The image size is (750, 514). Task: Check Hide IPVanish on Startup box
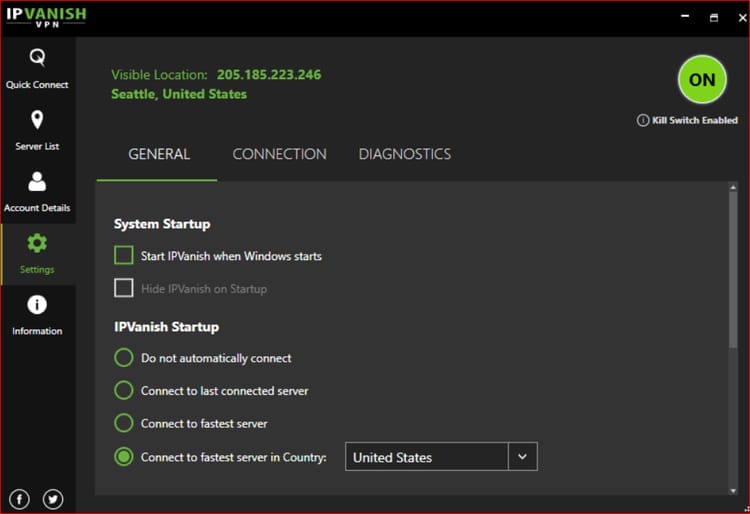pos(123,289)
